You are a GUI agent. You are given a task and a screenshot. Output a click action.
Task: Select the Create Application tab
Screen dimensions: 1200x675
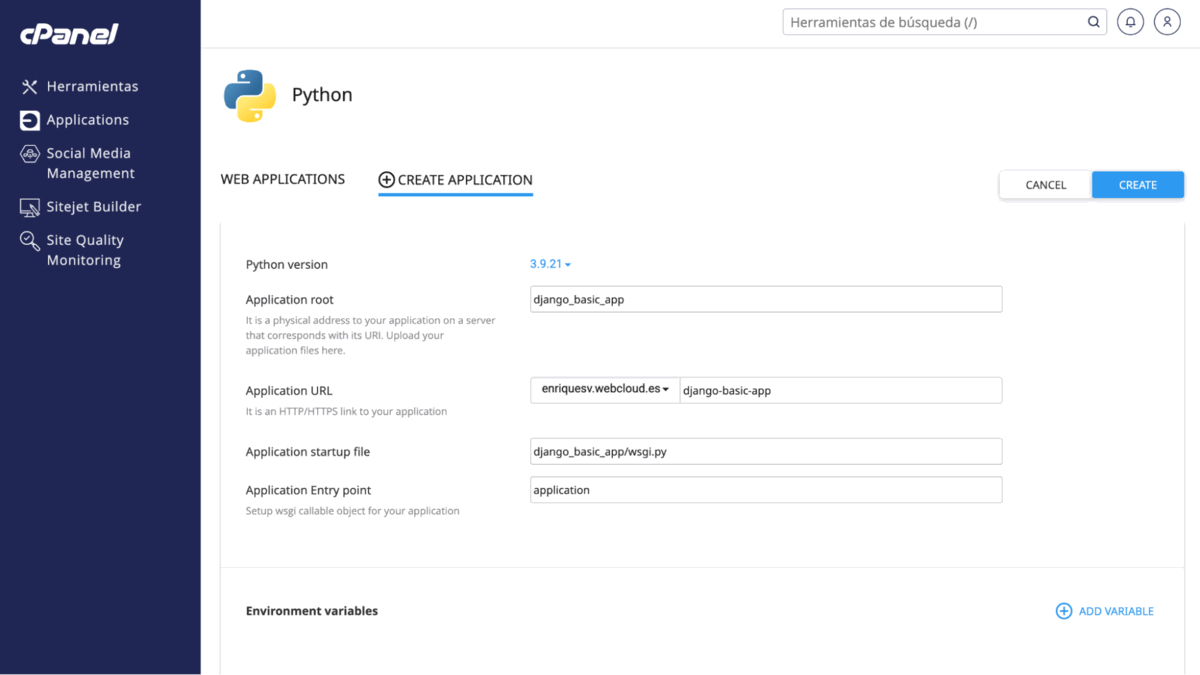click(x=455, y=180)
